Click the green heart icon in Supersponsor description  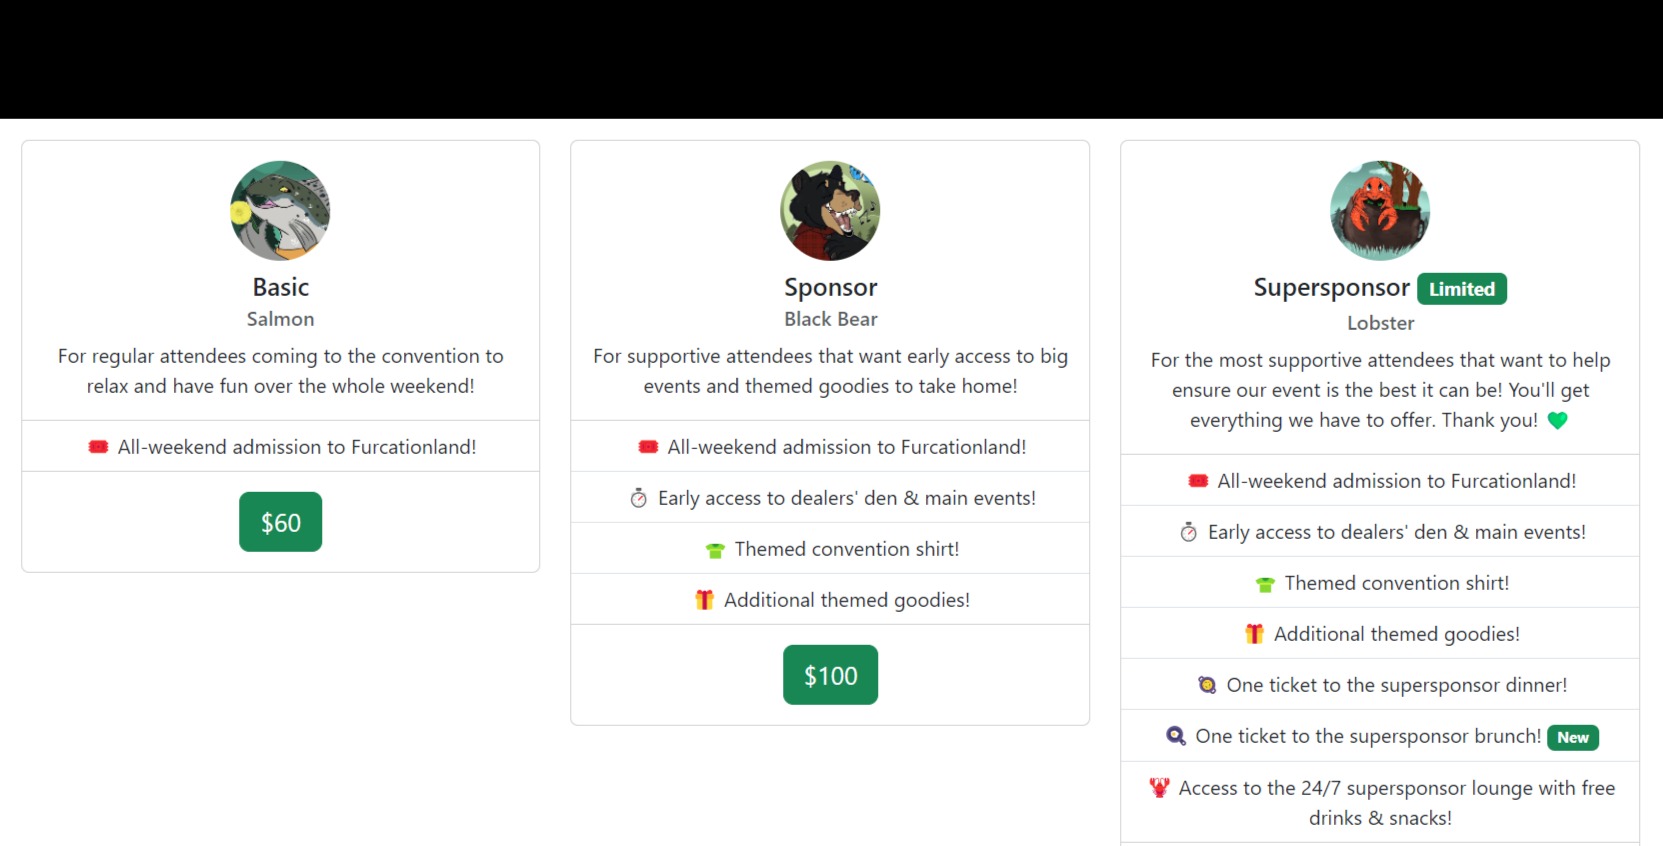click(1557, 421)
